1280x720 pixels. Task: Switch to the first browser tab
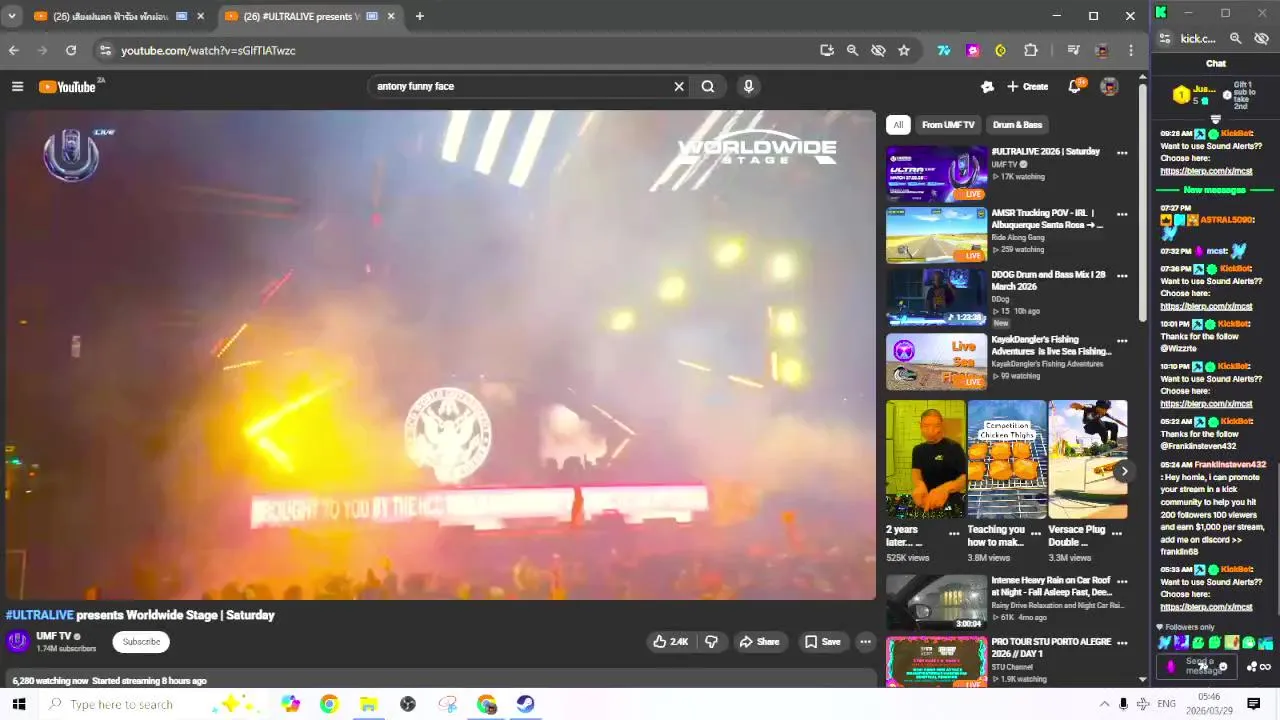117,16
